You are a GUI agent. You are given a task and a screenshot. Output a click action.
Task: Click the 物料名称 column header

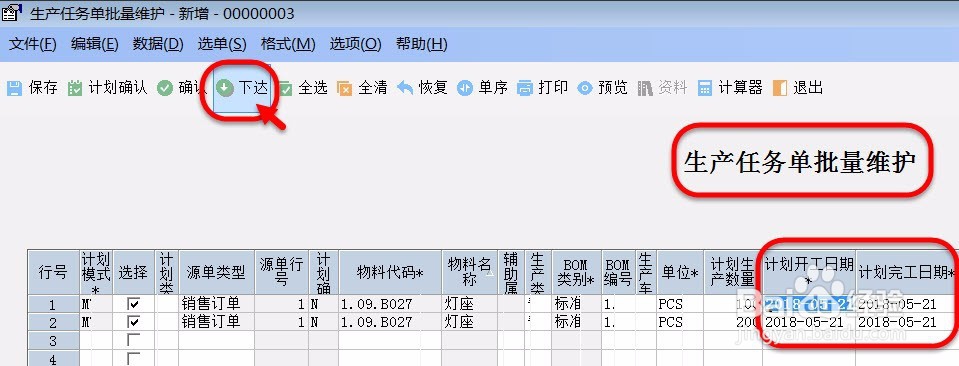pos(470,272)
